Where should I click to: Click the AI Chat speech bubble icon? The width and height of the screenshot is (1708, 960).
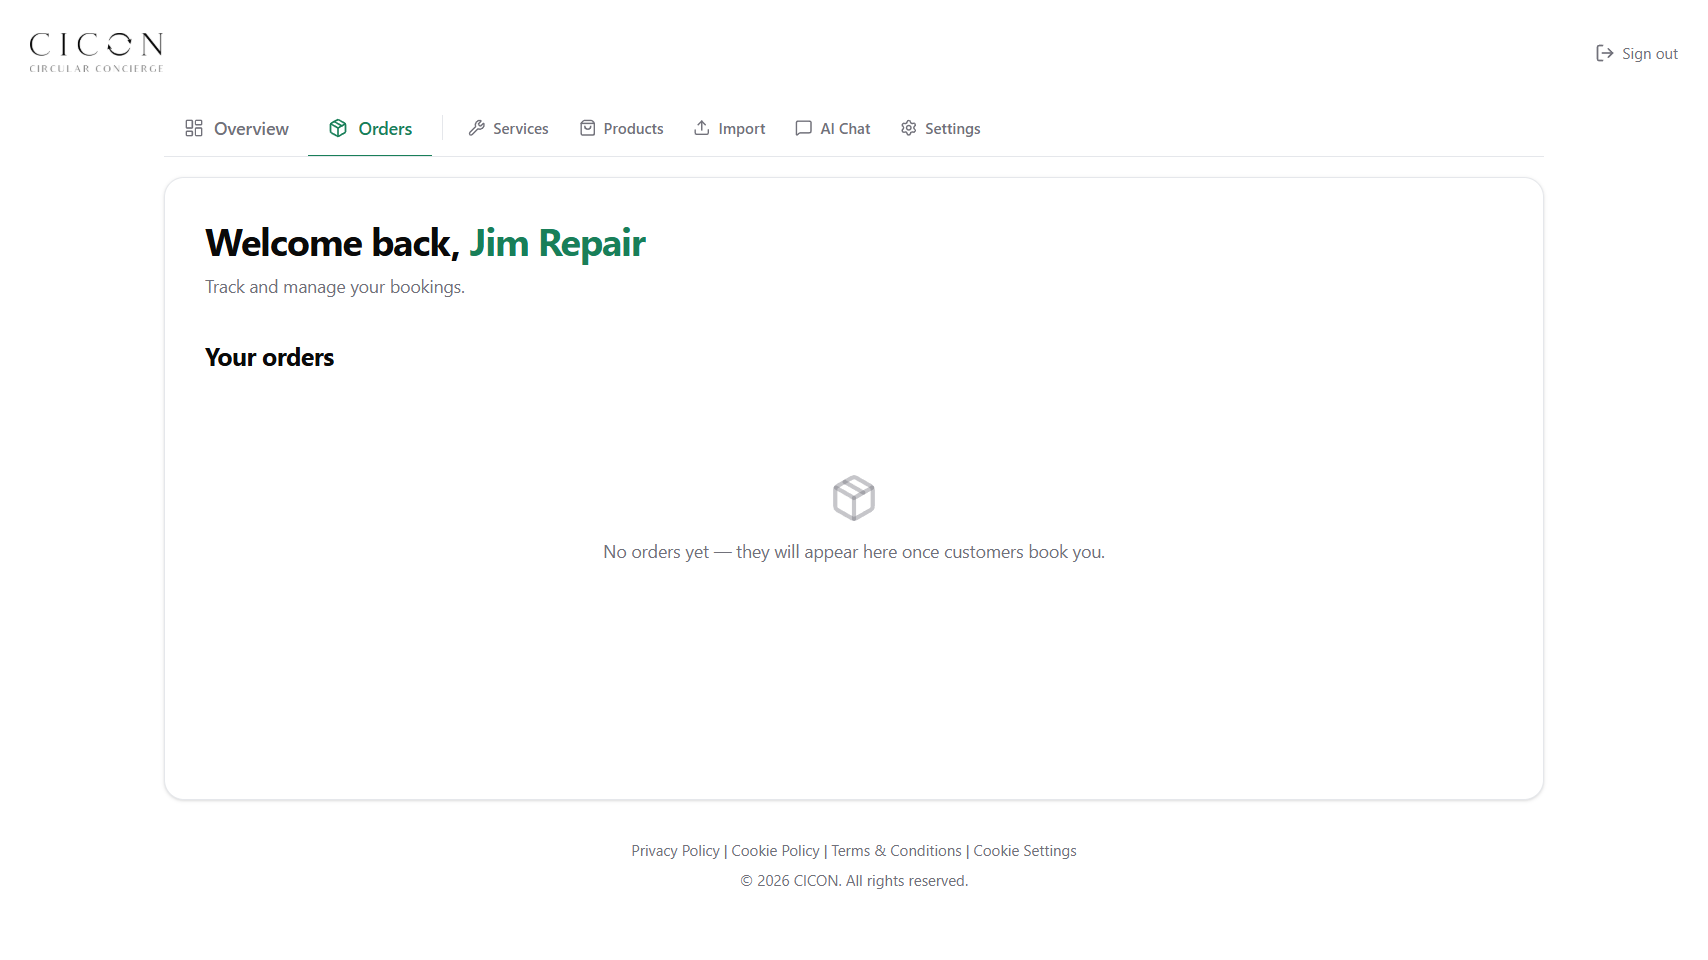tap(804, 128)
